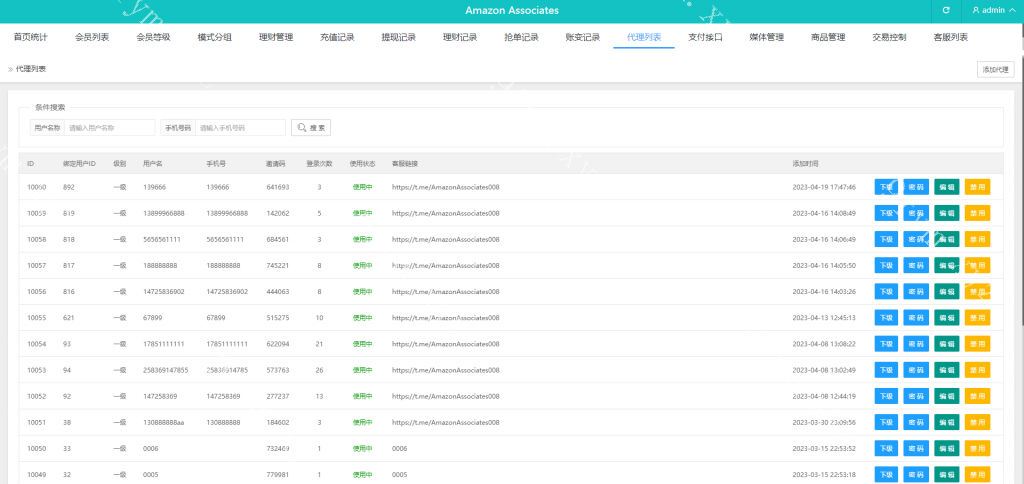Click the 添加代理 button
Screen dimensions: 1024x484
tap(995, 69)
